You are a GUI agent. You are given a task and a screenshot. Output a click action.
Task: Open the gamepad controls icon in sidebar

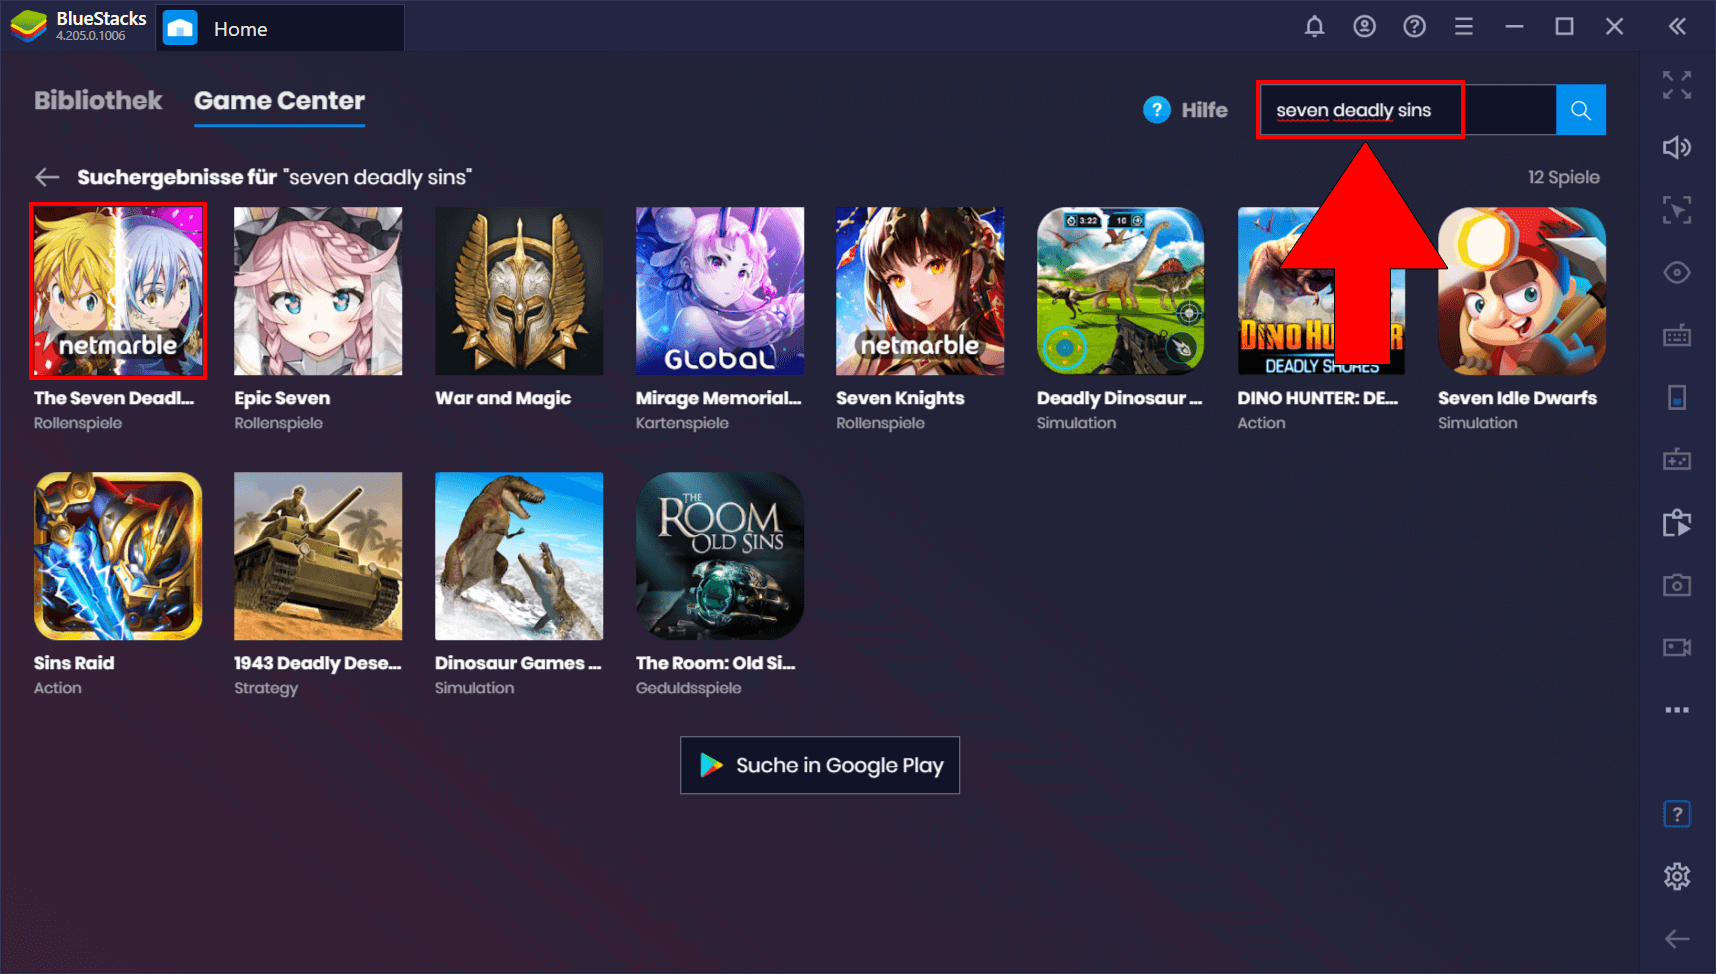click(1677, 460)
